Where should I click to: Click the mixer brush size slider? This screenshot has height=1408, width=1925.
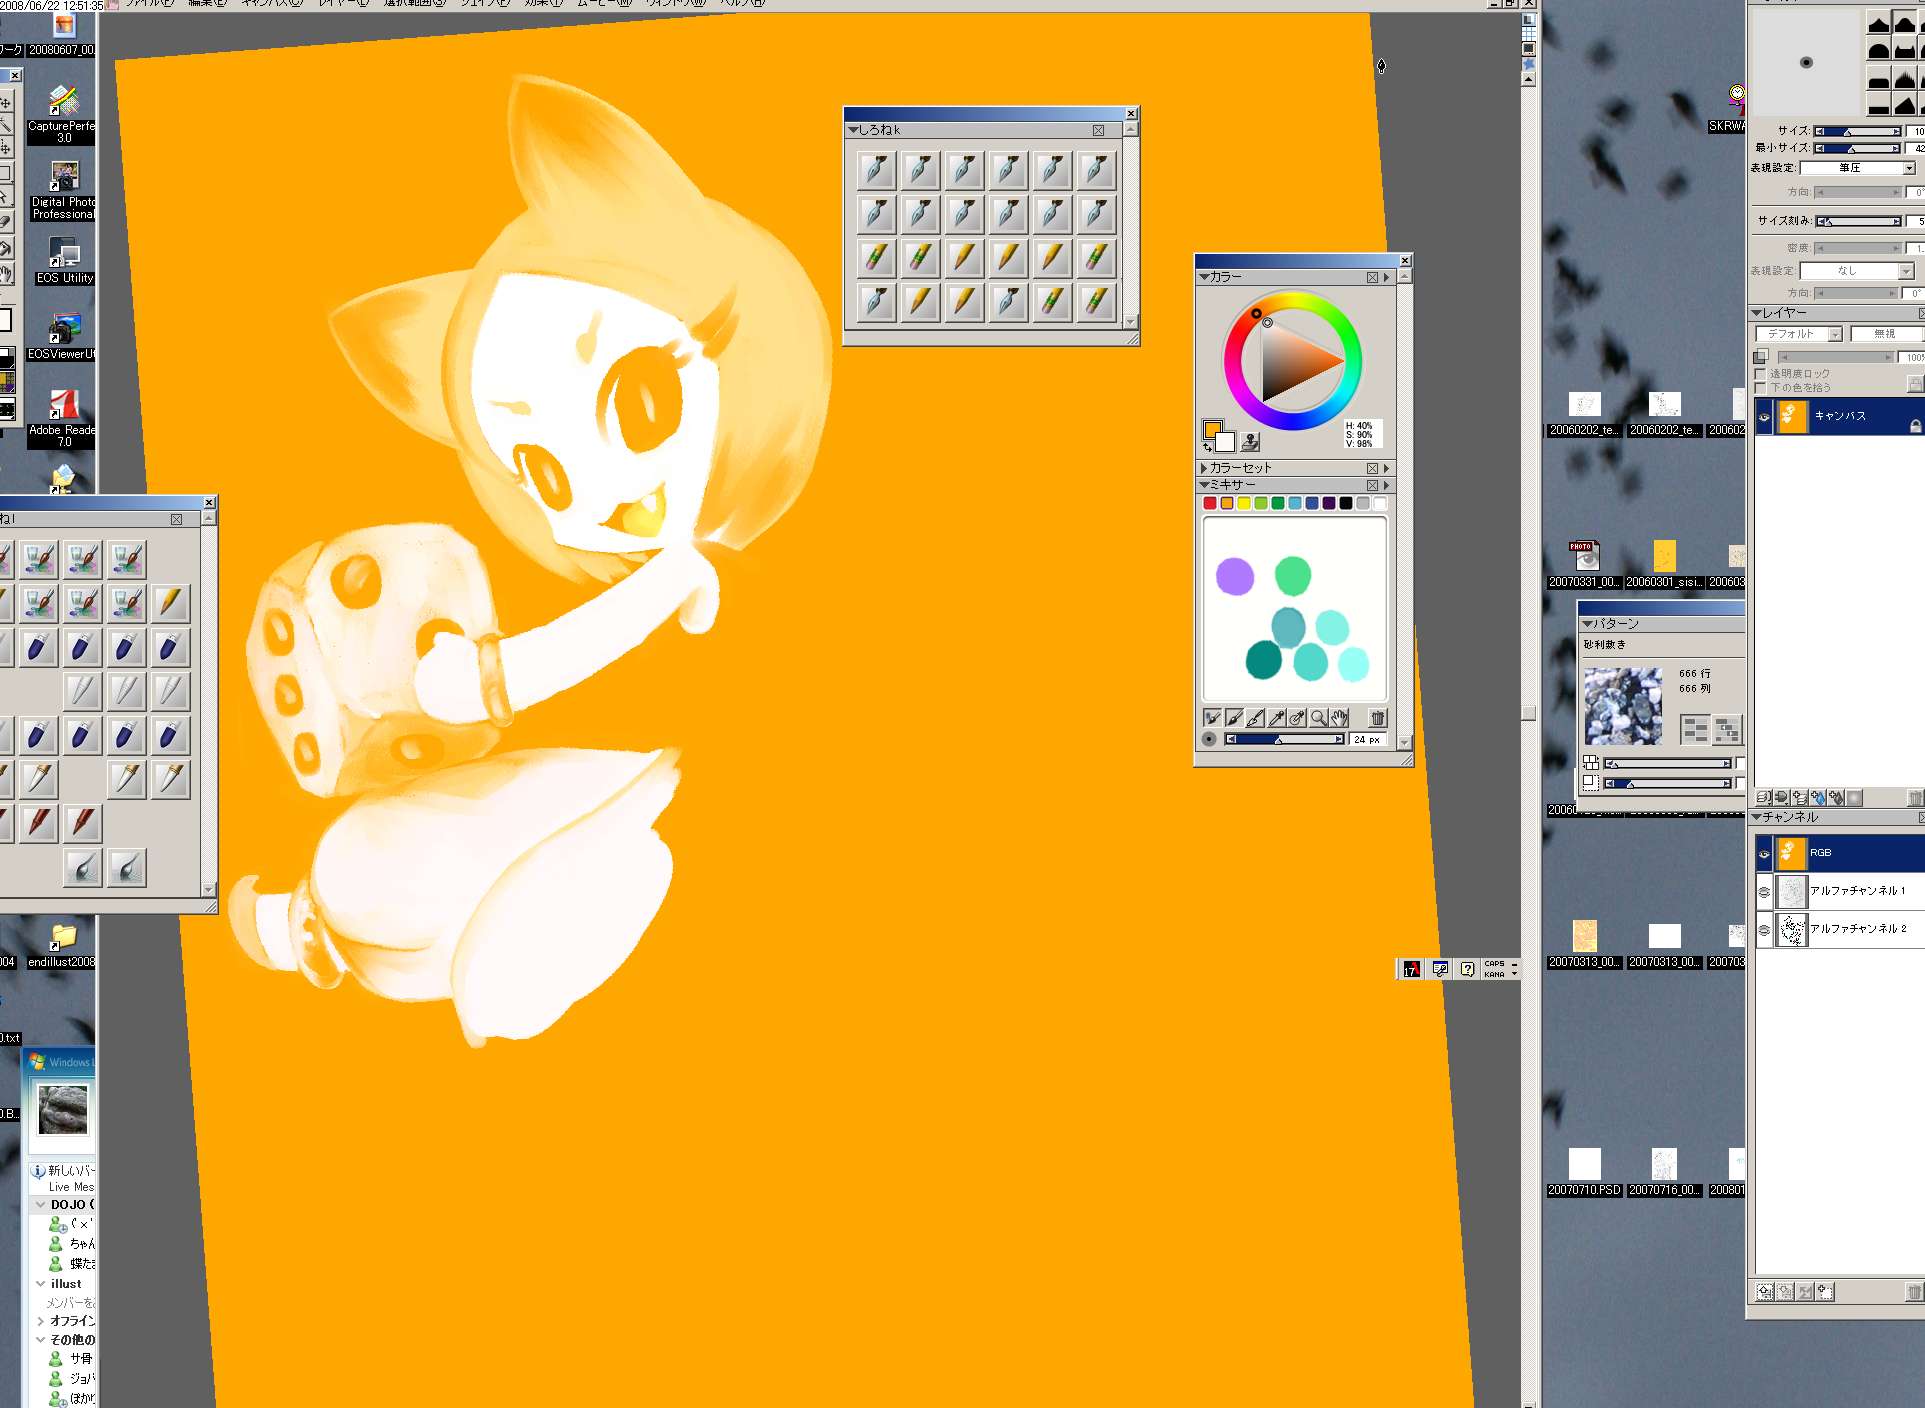click(1284, 740)
